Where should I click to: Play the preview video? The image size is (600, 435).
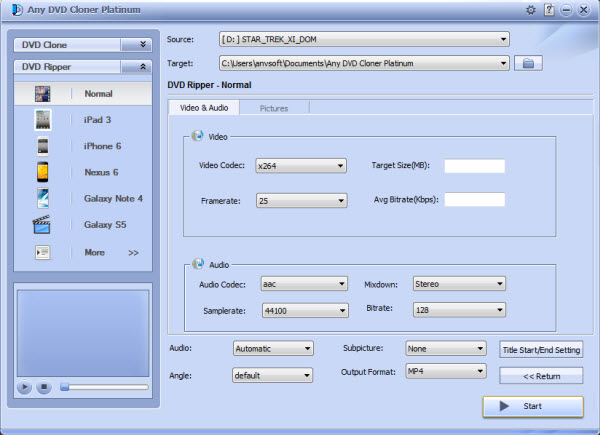click(24, 387)
